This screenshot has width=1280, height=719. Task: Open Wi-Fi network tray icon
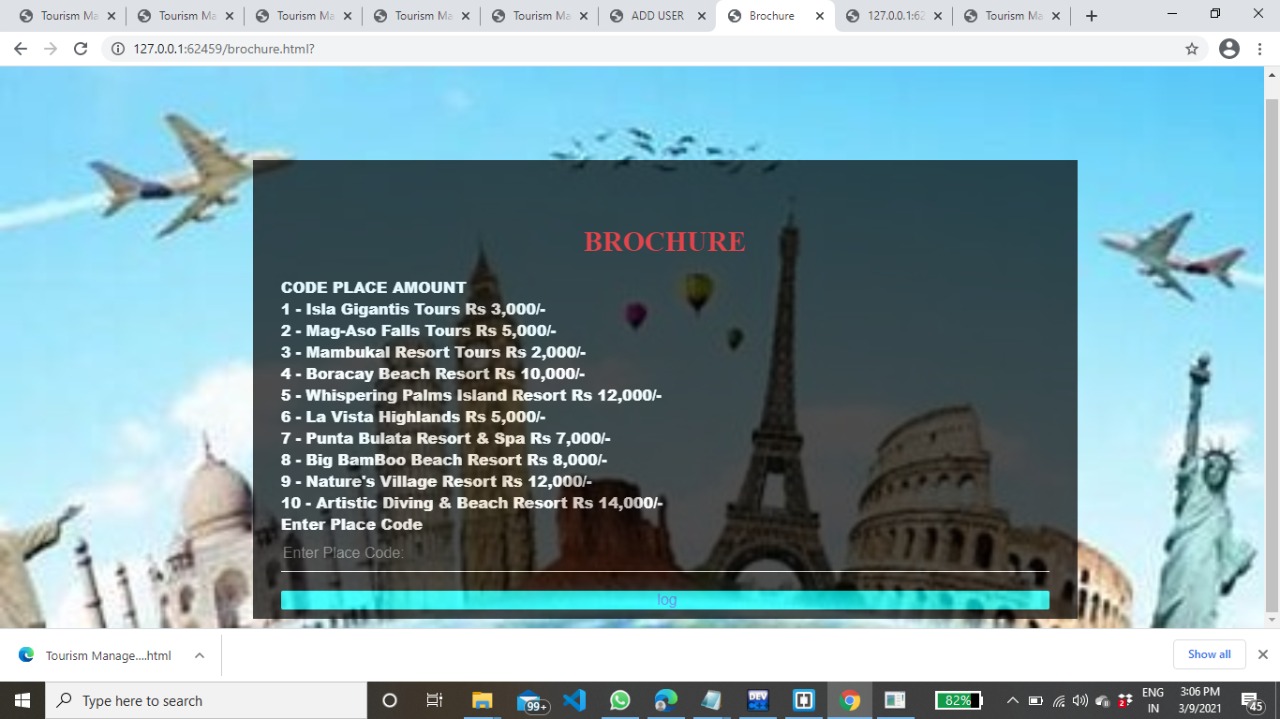point(1059,700)
